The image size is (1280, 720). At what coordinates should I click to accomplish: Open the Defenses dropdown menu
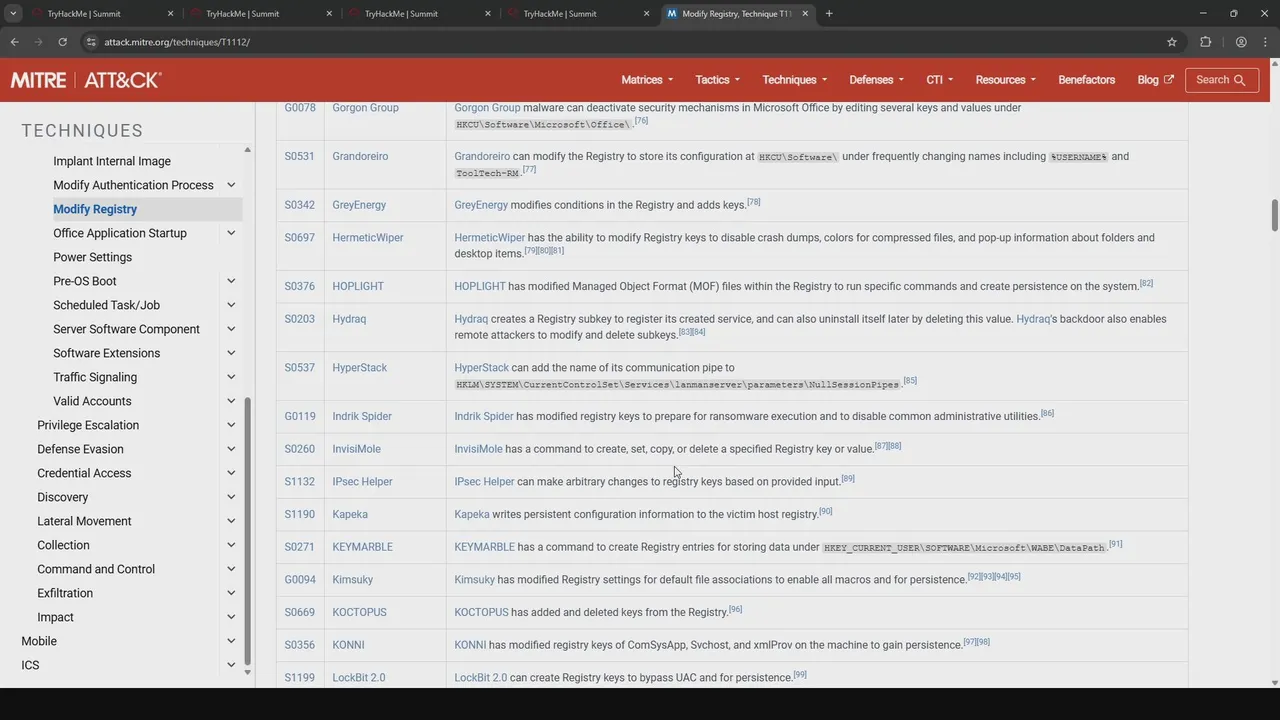(x=876, y=80)
